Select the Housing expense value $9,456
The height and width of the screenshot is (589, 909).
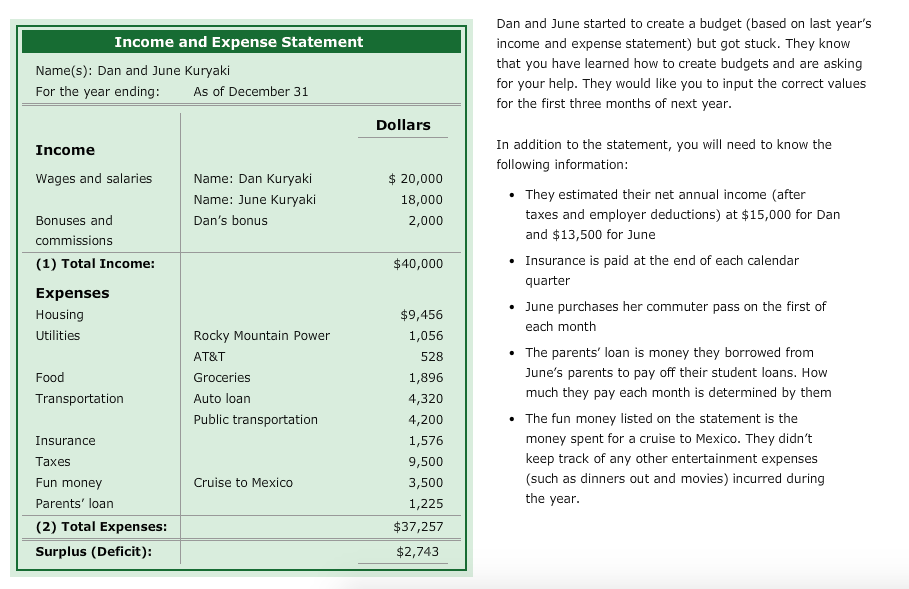(x=421, y=314)
